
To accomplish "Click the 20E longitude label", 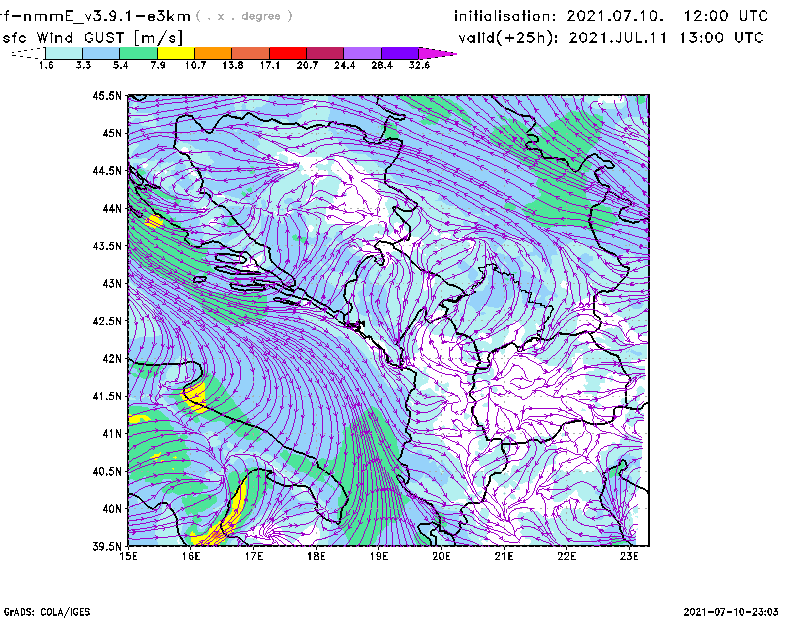I will coord(441,556).
